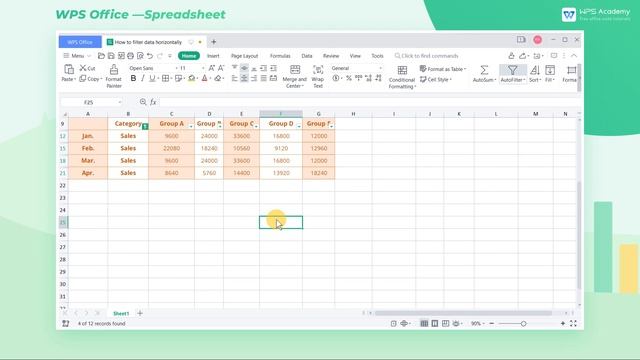Open a new document tab with the plus
The width and height of the screenshot is (640, 360).
point(213,42)
